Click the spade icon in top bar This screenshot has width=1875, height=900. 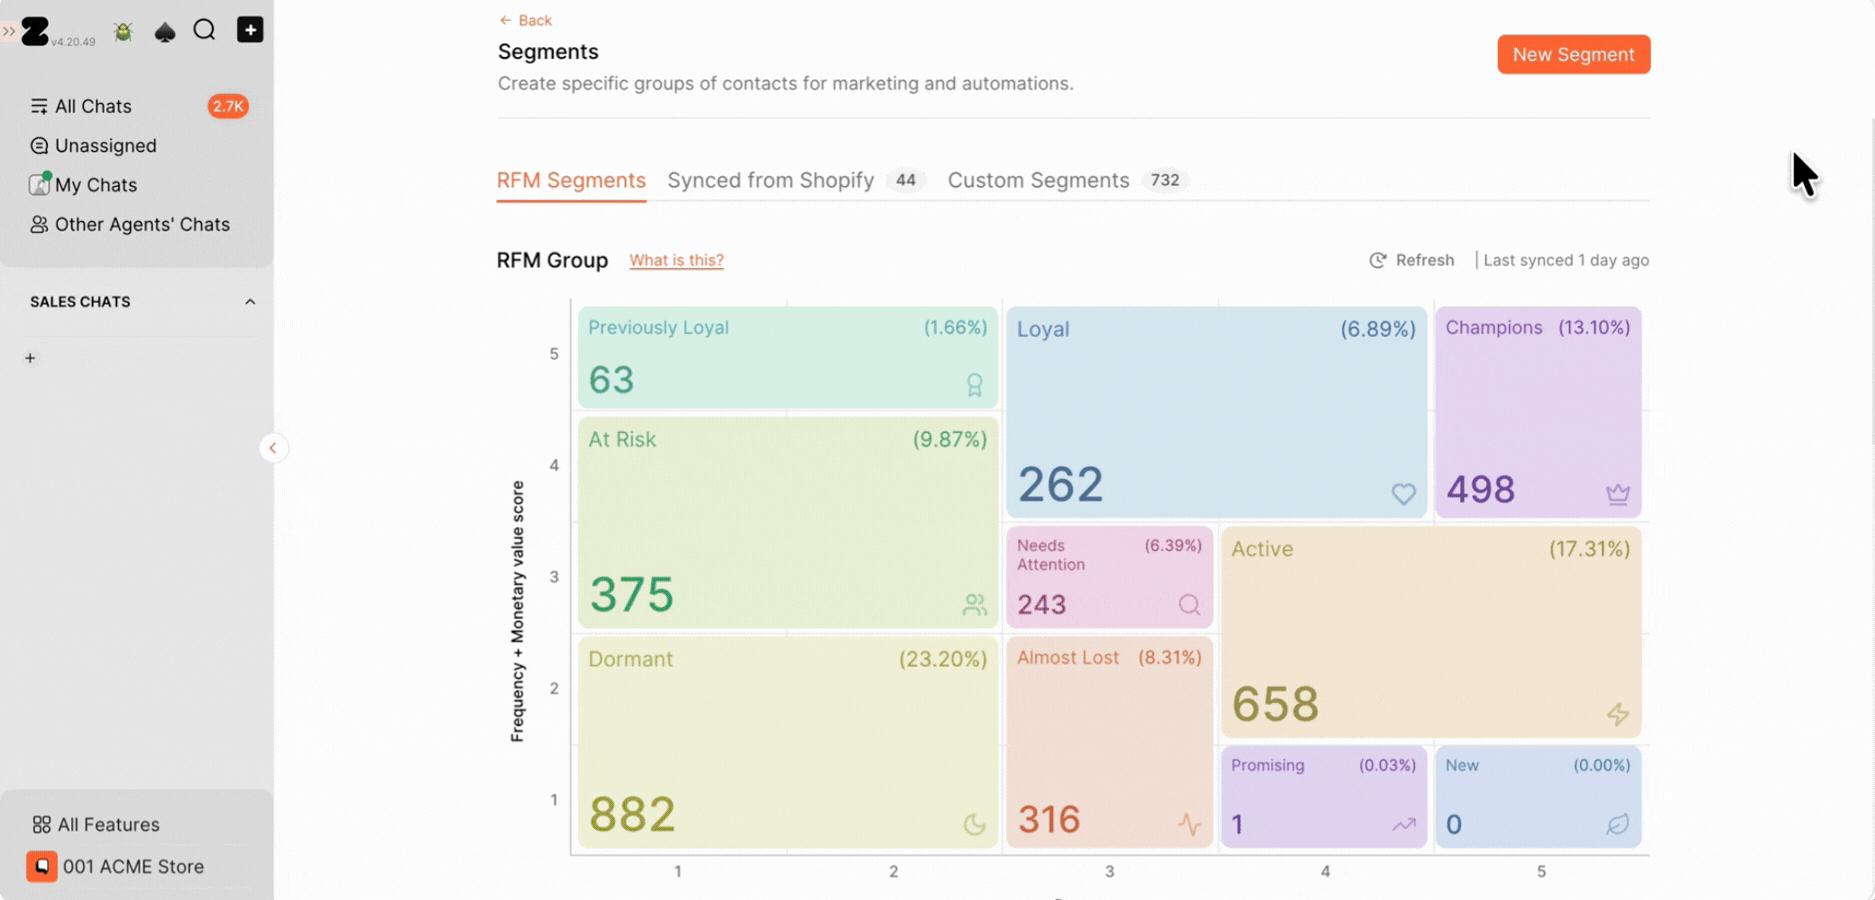click(x=165, y=32)
